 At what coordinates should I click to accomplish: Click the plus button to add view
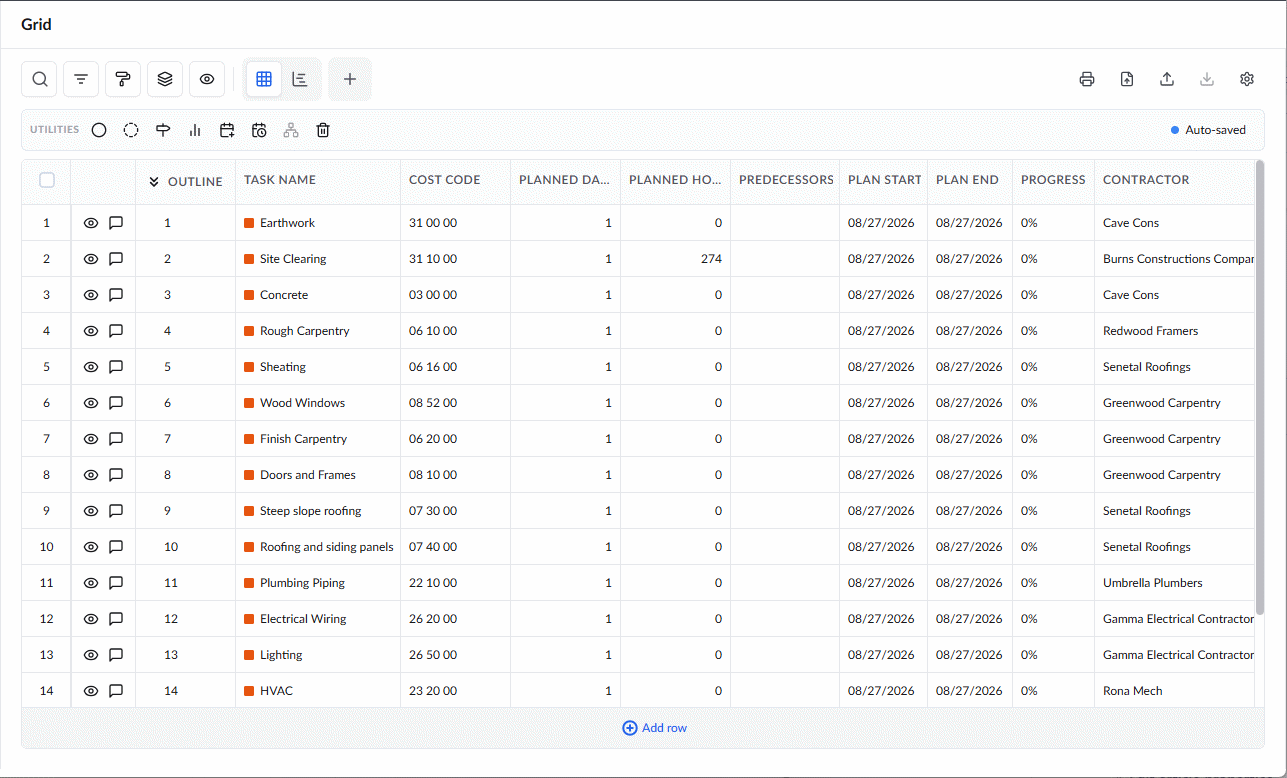(x=350, y=79)
